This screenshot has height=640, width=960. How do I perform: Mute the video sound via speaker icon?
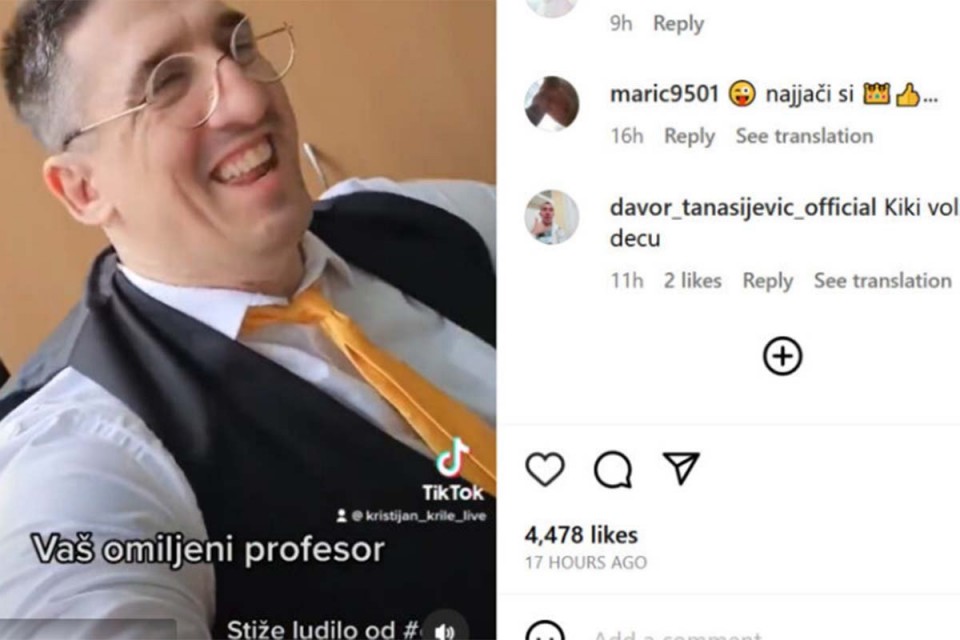click(446, 629)
